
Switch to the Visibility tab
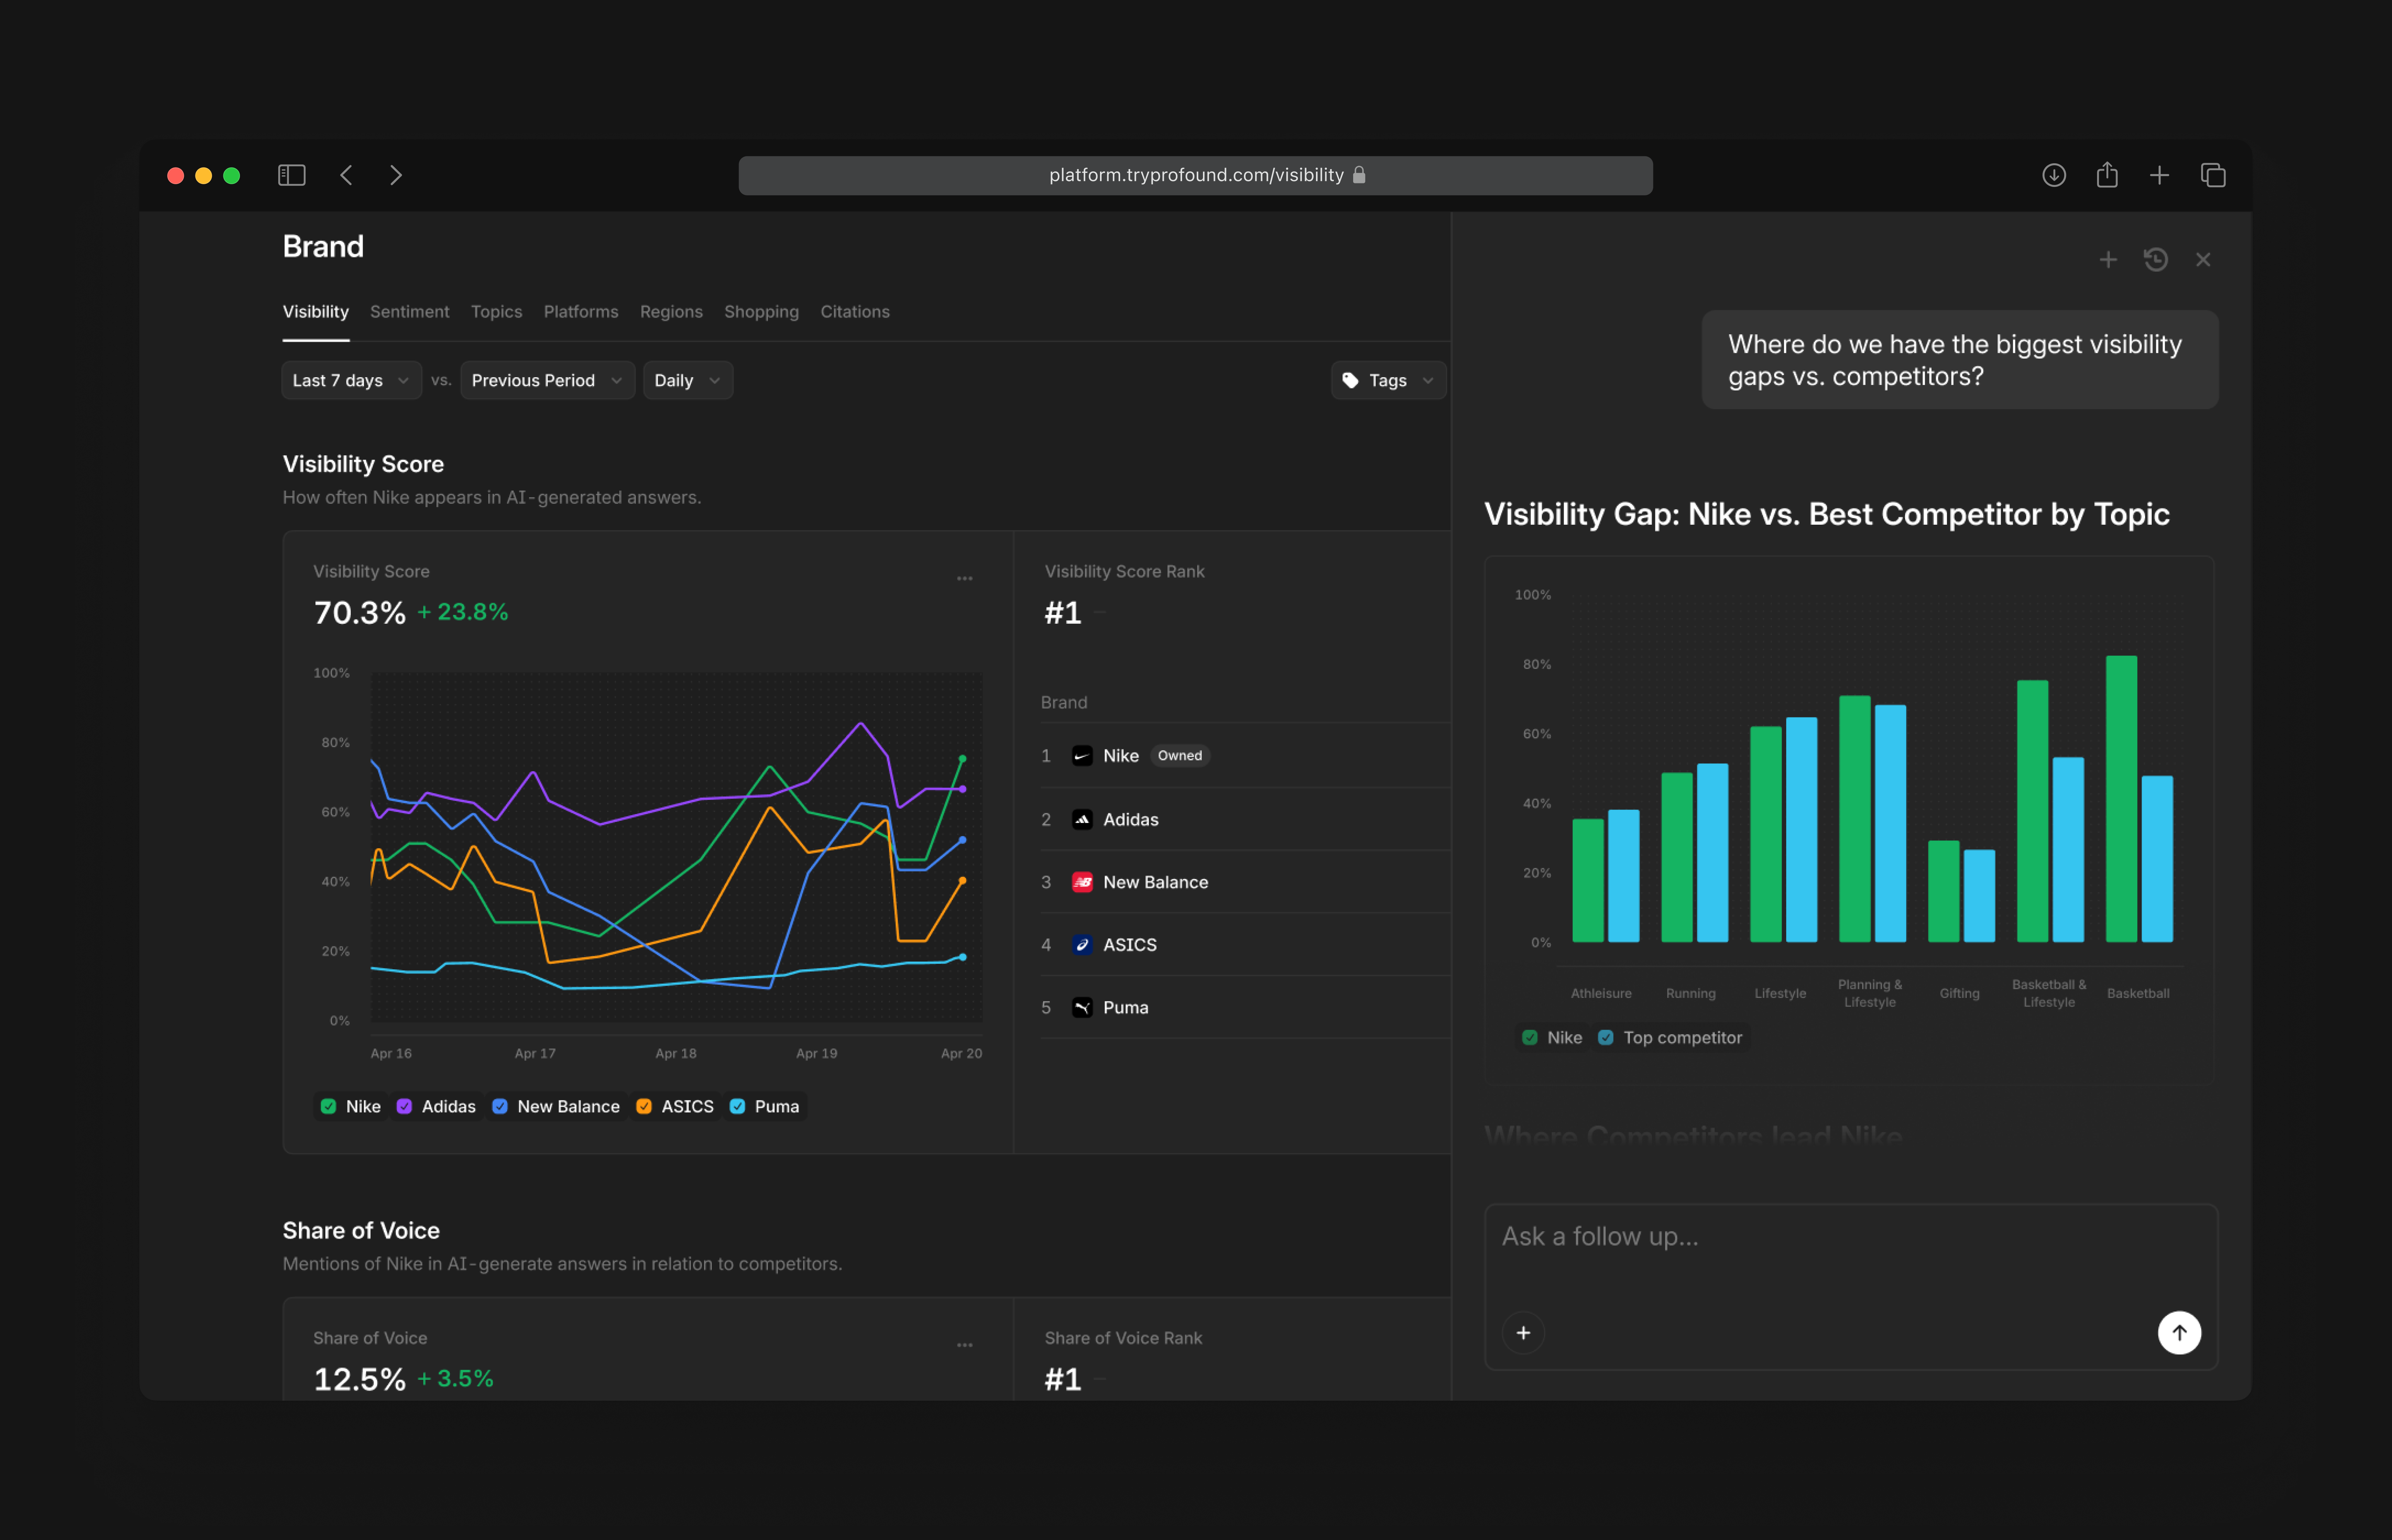pos(316,312)
